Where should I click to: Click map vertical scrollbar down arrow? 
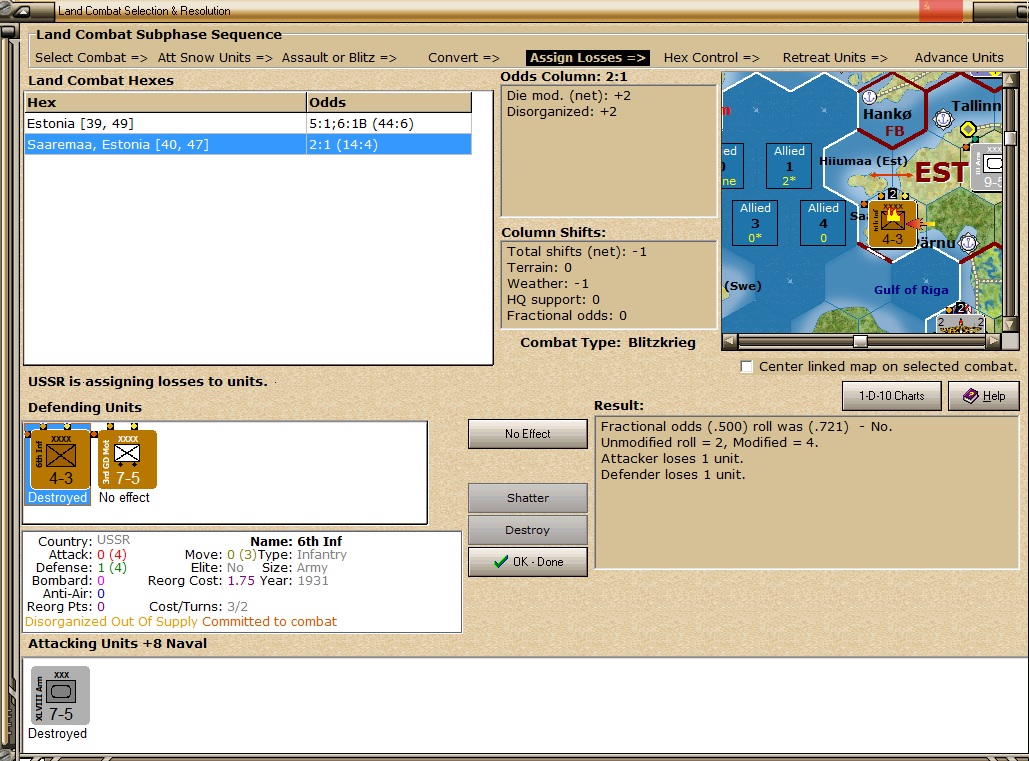pyautogui.click(x=1011, y=325)
